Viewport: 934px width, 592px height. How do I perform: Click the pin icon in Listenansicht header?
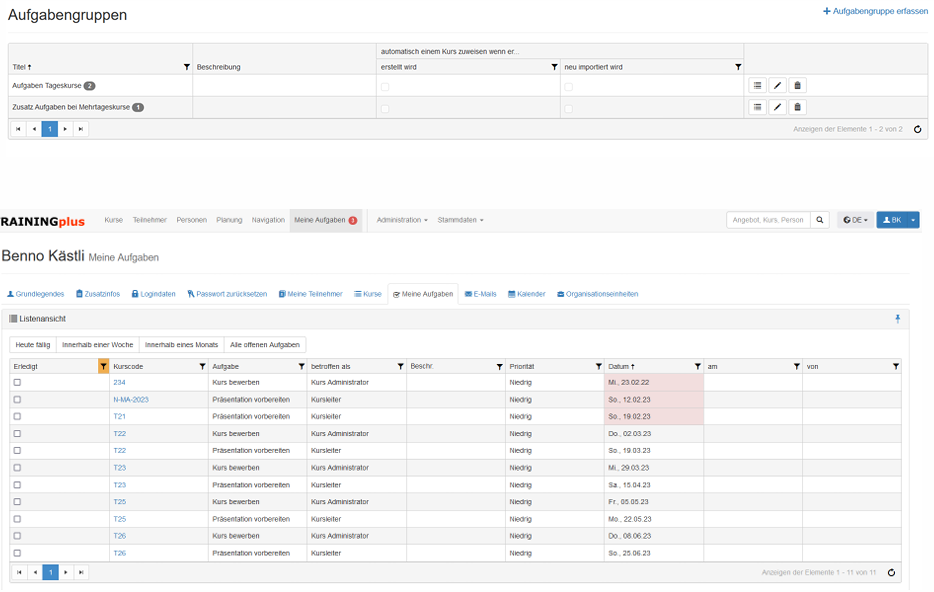[897, 319]
